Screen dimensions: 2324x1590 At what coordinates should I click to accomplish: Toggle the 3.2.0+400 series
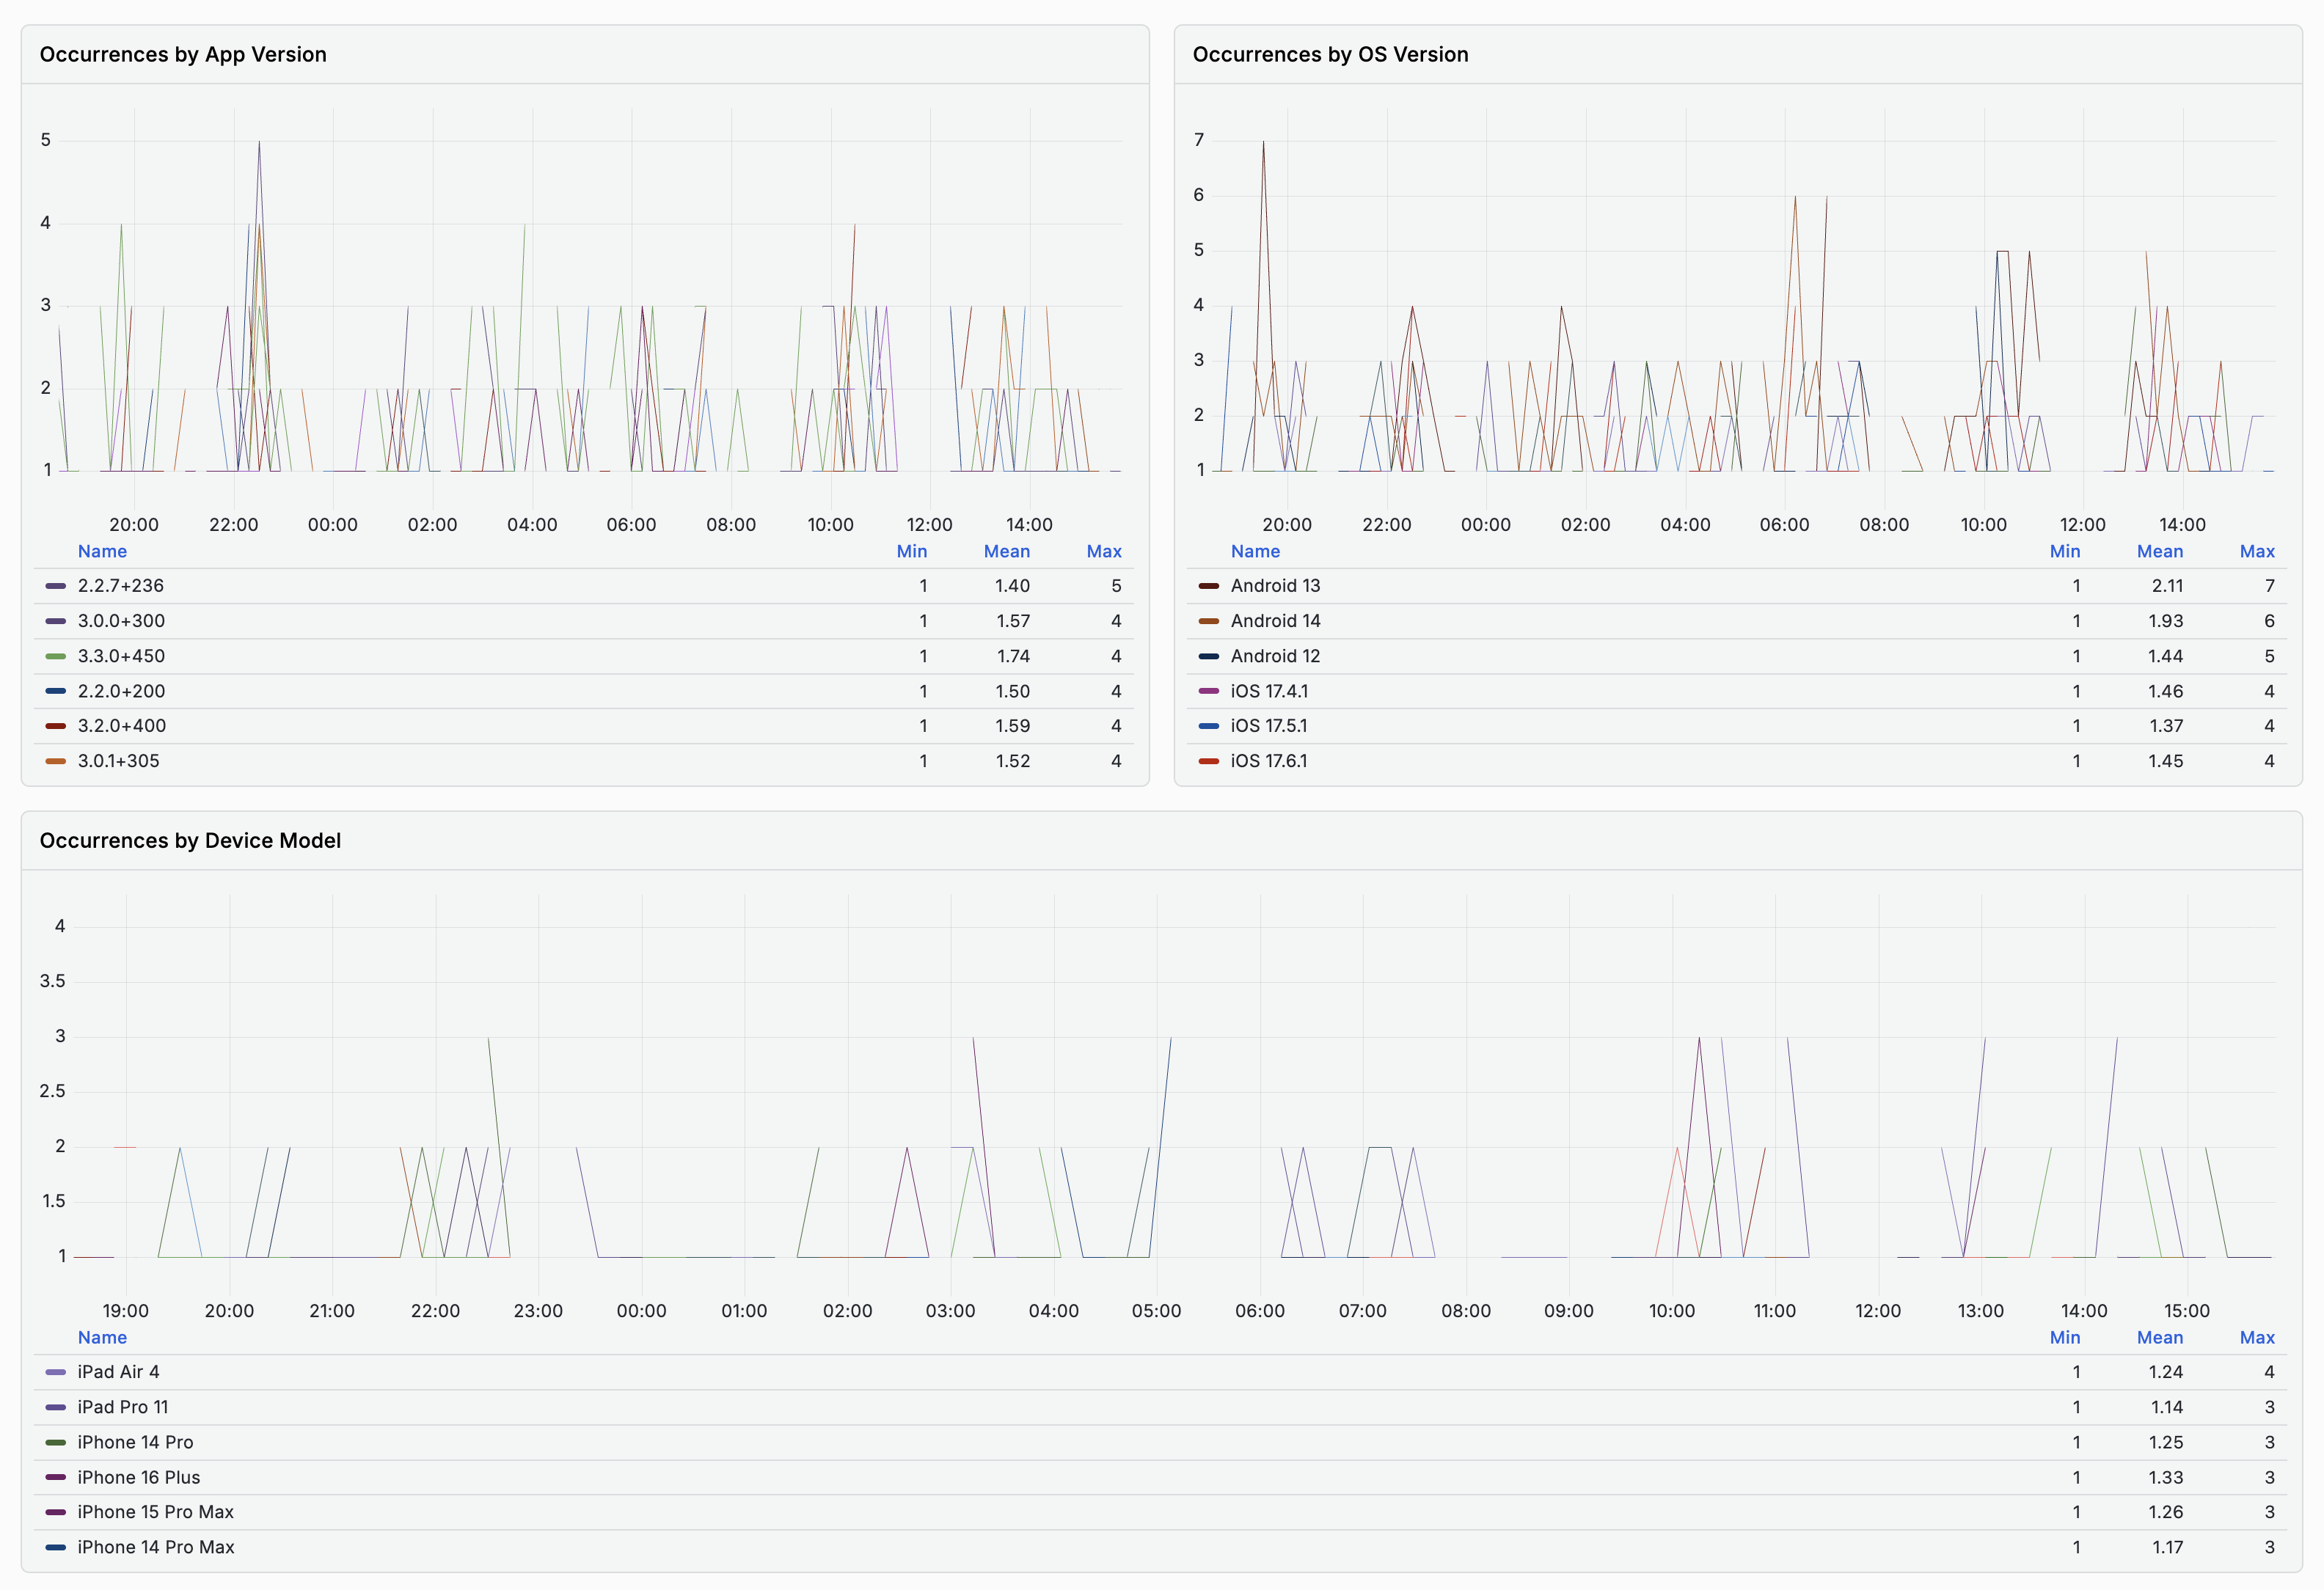[122, 726]
